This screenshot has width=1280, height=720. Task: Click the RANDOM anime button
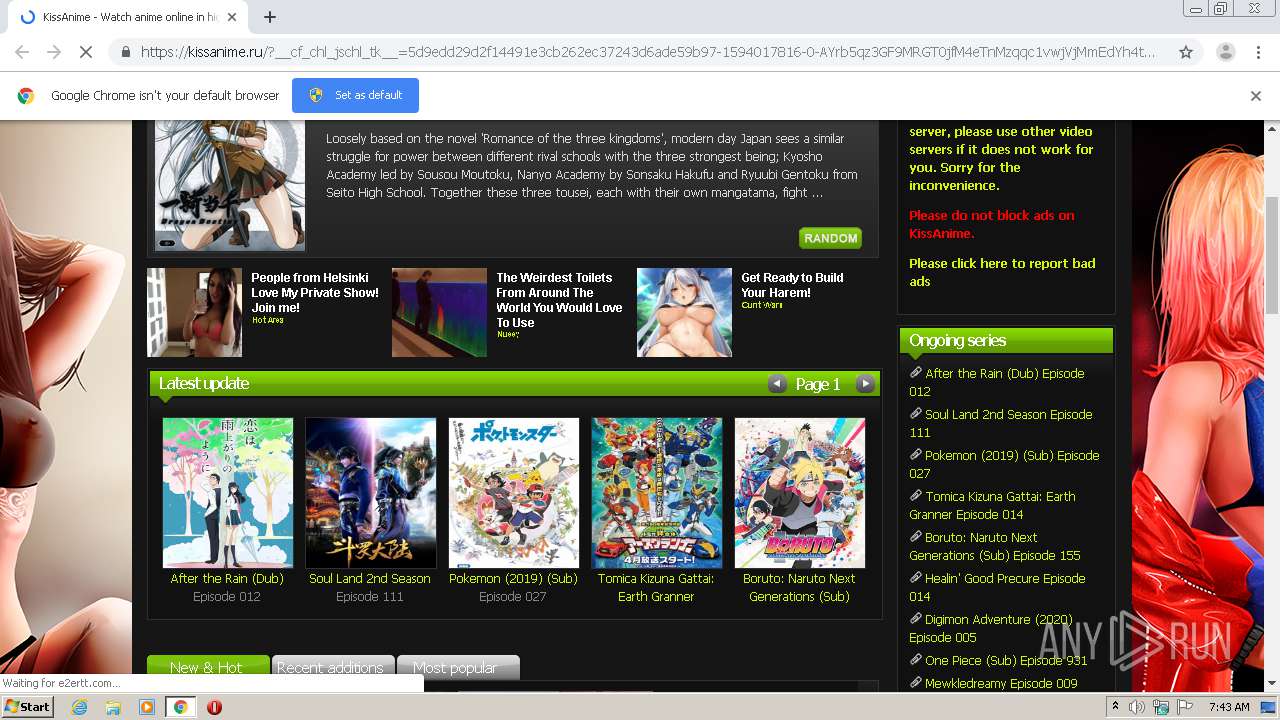(x=830, y=238)
